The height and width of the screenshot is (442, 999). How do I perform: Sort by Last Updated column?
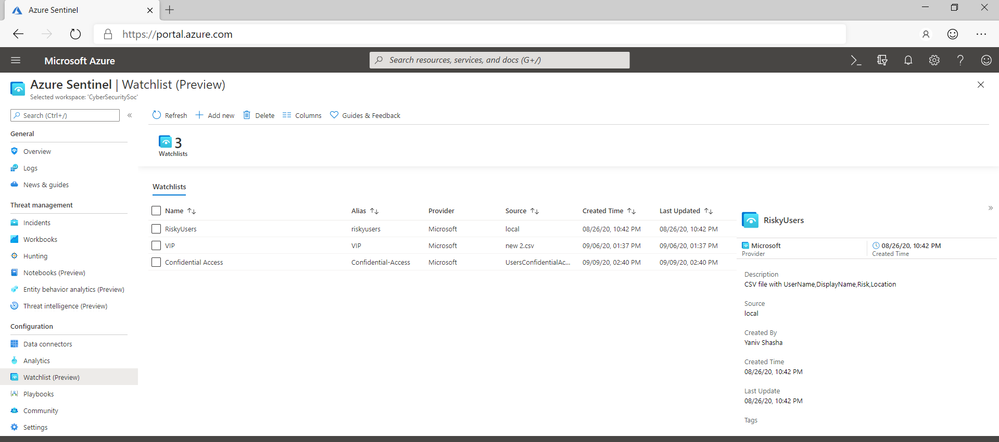686,211
